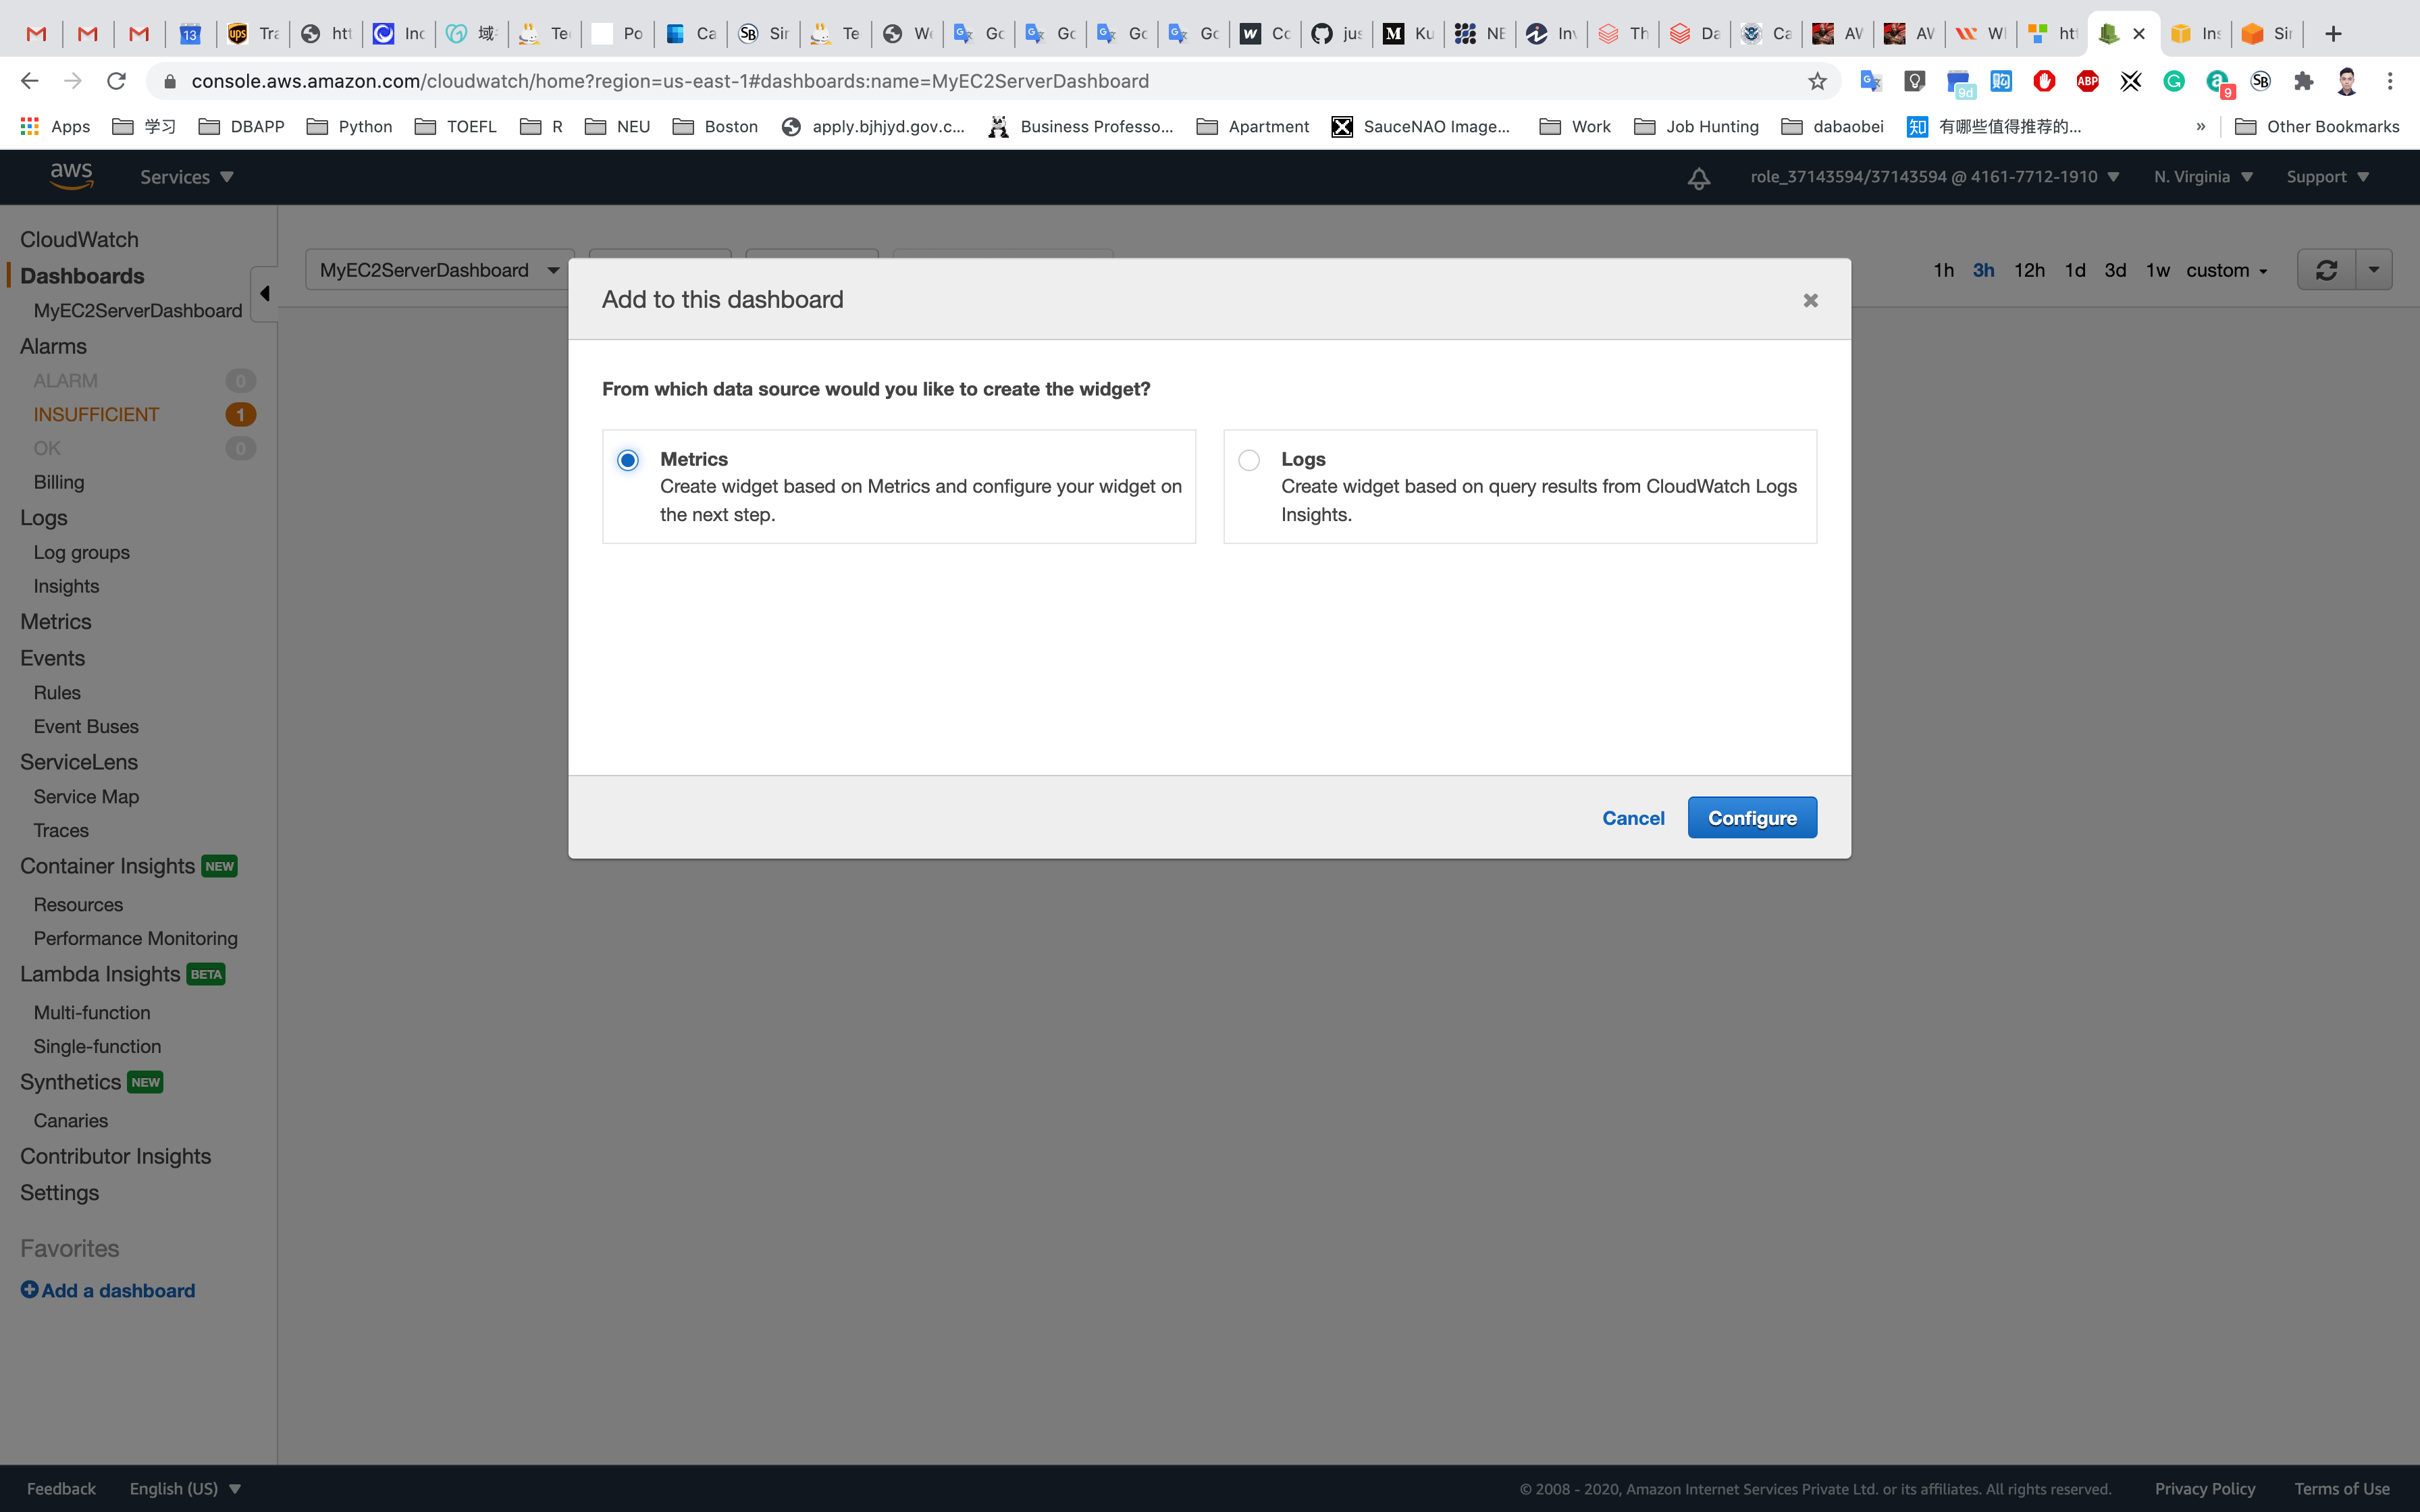Open Log groups in sidebar

pos(81,552)
